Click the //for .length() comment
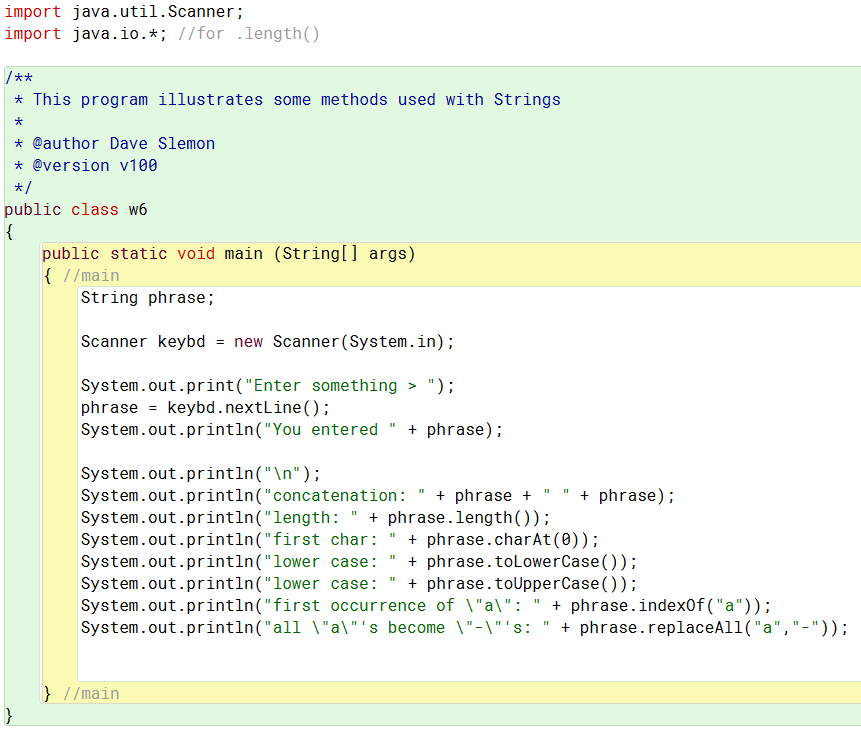 [248, 34]
